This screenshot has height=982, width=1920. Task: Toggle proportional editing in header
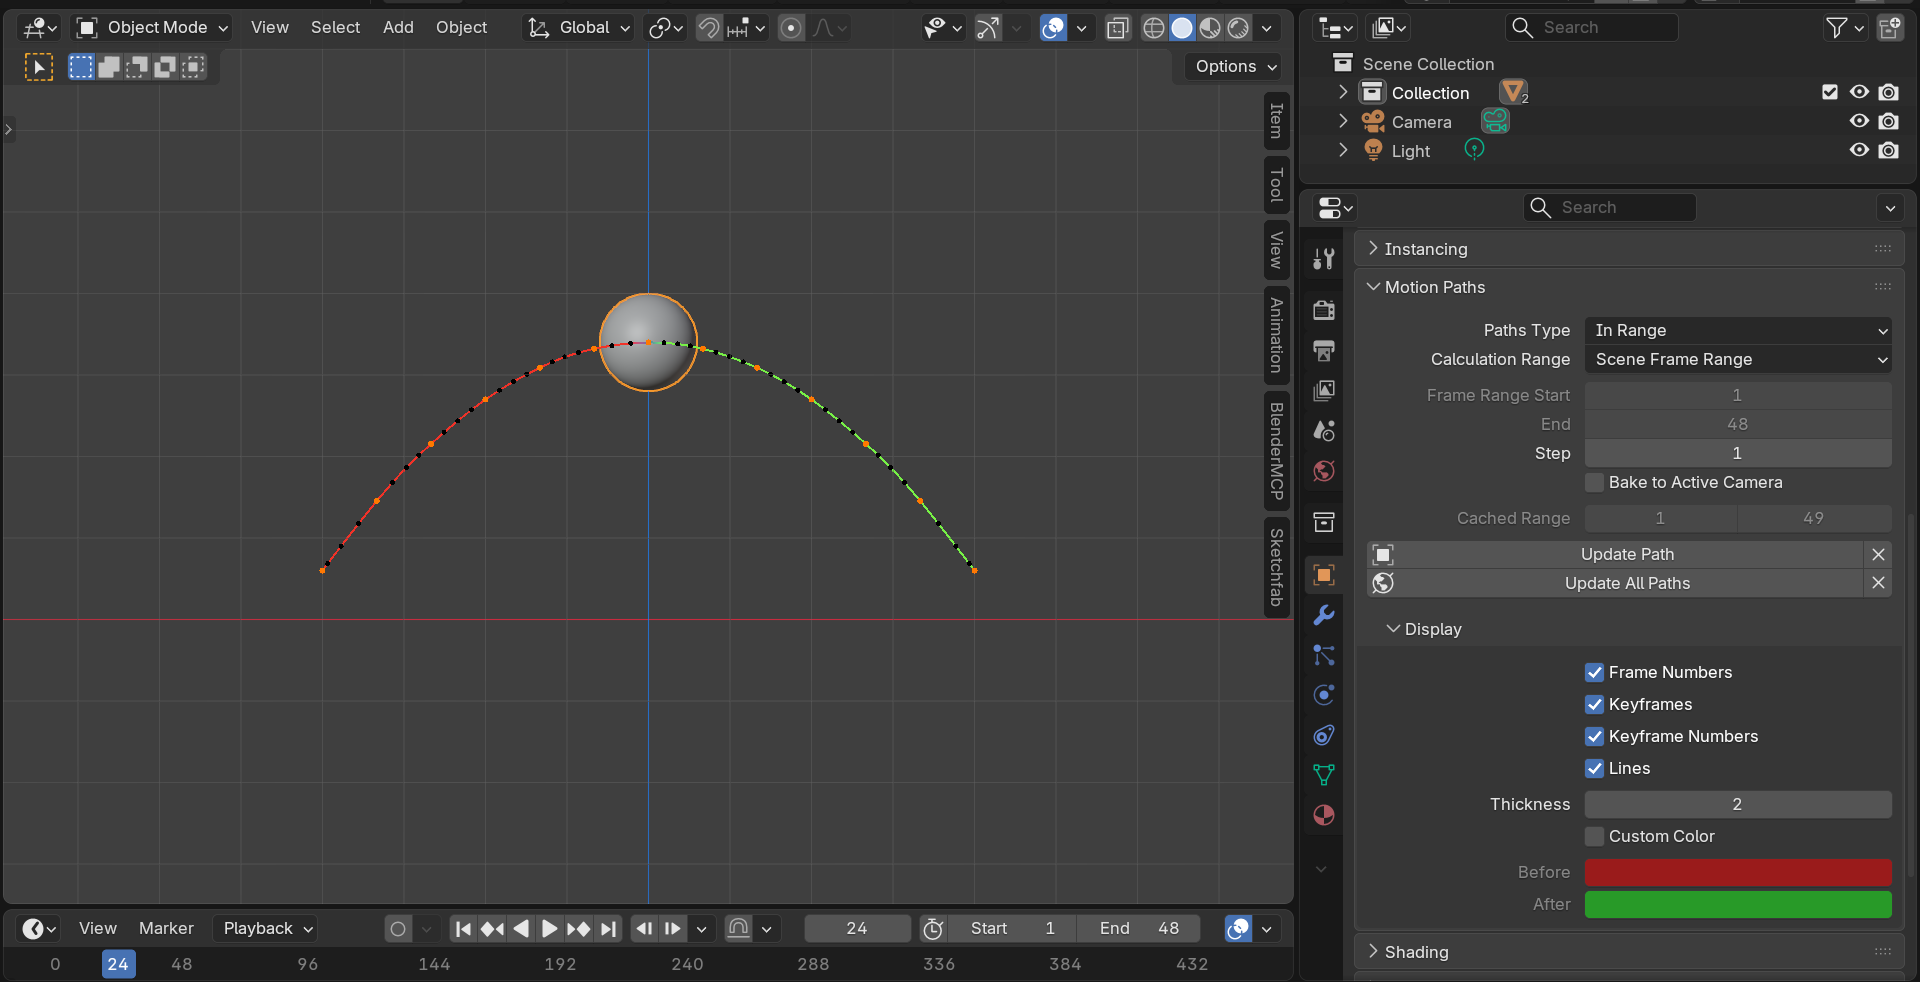click(x=791, y=28)
